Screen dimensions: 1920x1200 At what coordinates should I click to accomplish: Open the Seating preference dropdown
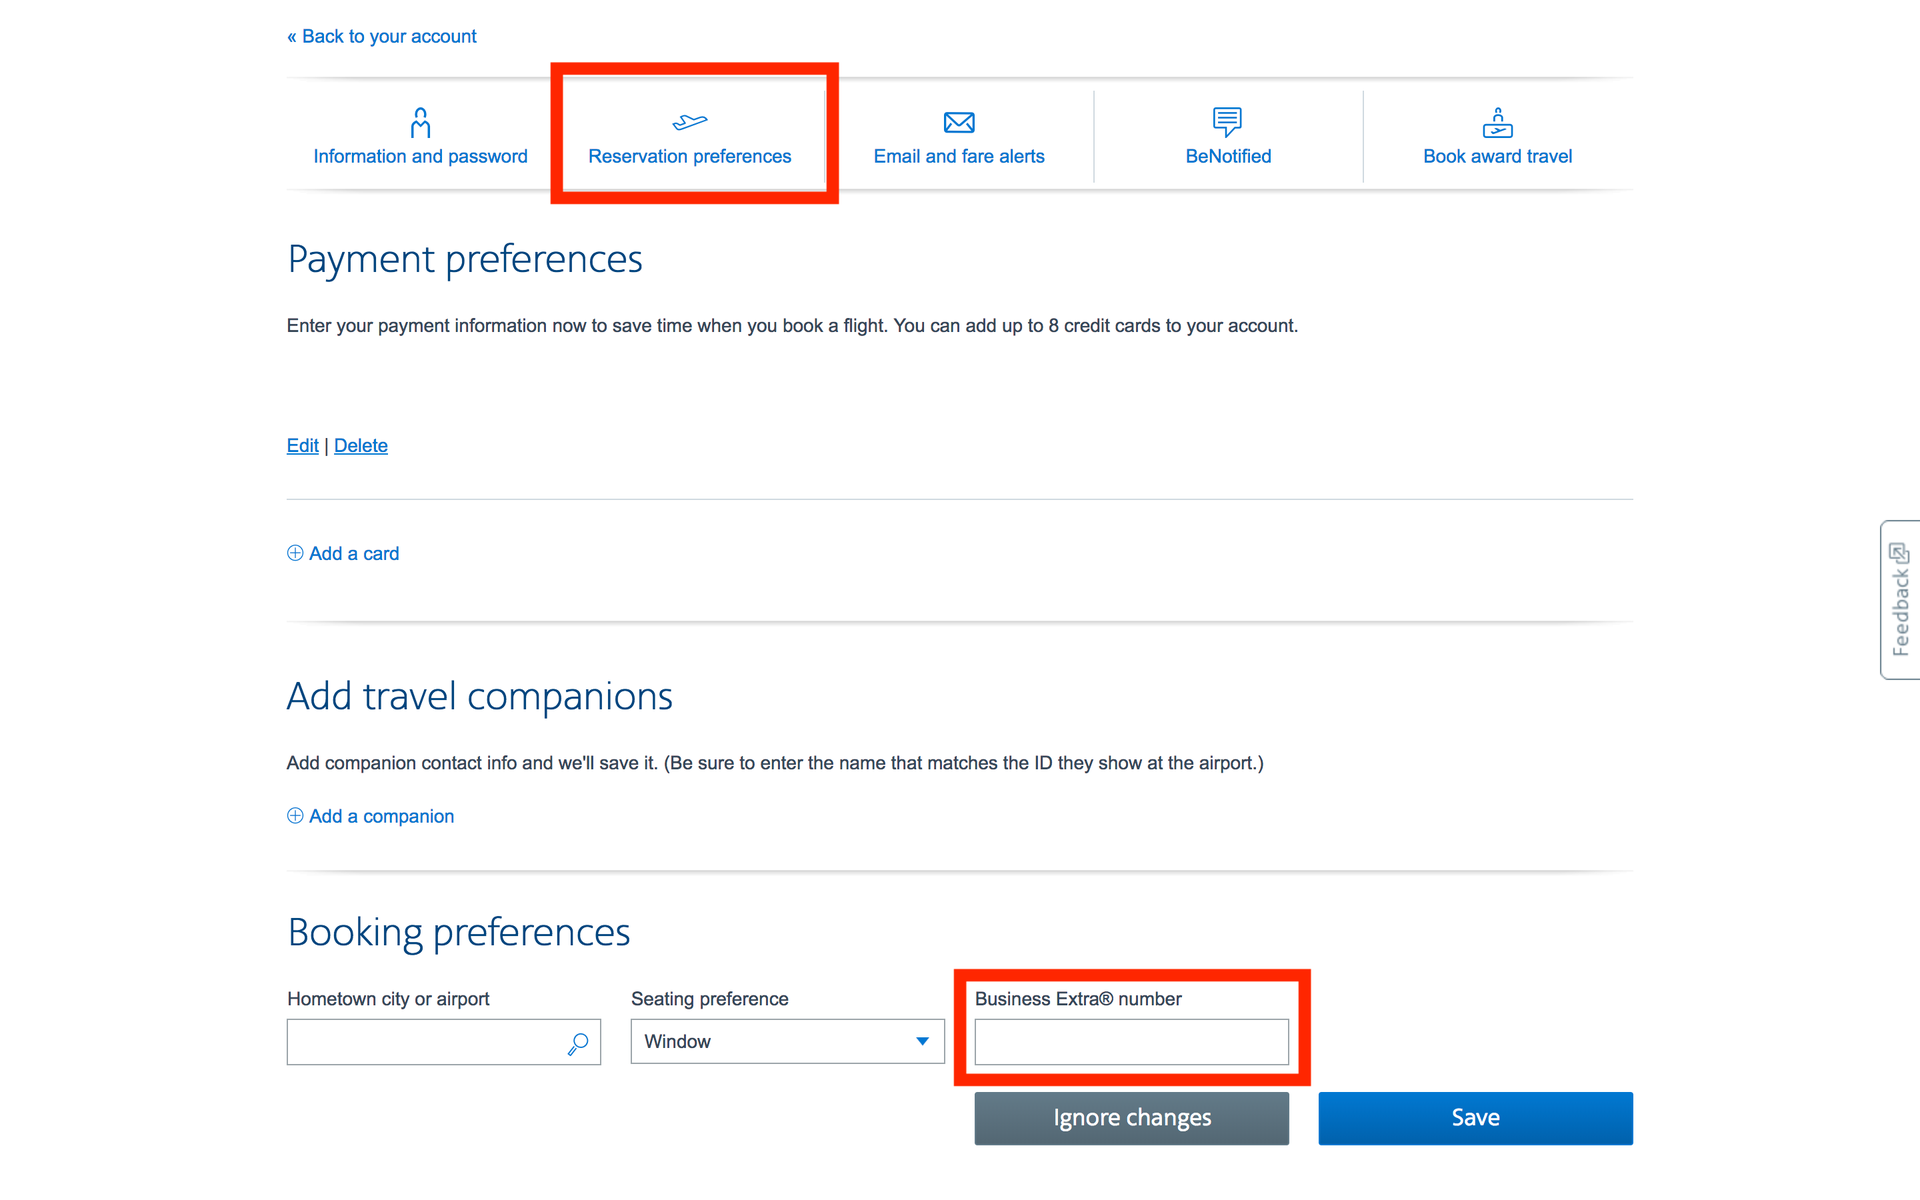787,1041
